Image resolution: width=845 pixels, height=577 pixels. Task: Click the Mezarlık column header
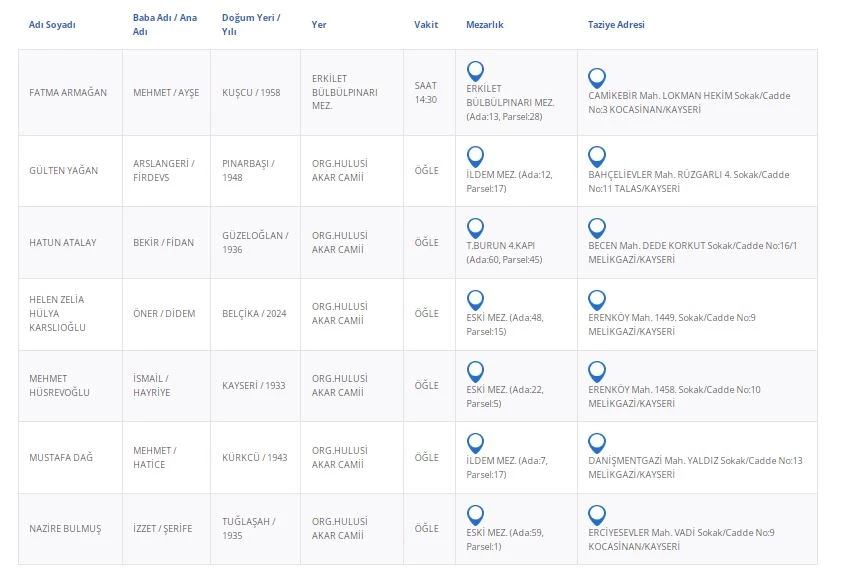tap(484, 25)
